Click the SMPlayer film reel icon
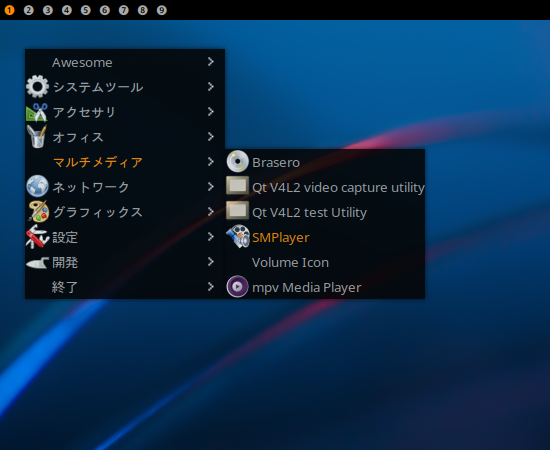This screenshot has height=450, width=550. 237,237
